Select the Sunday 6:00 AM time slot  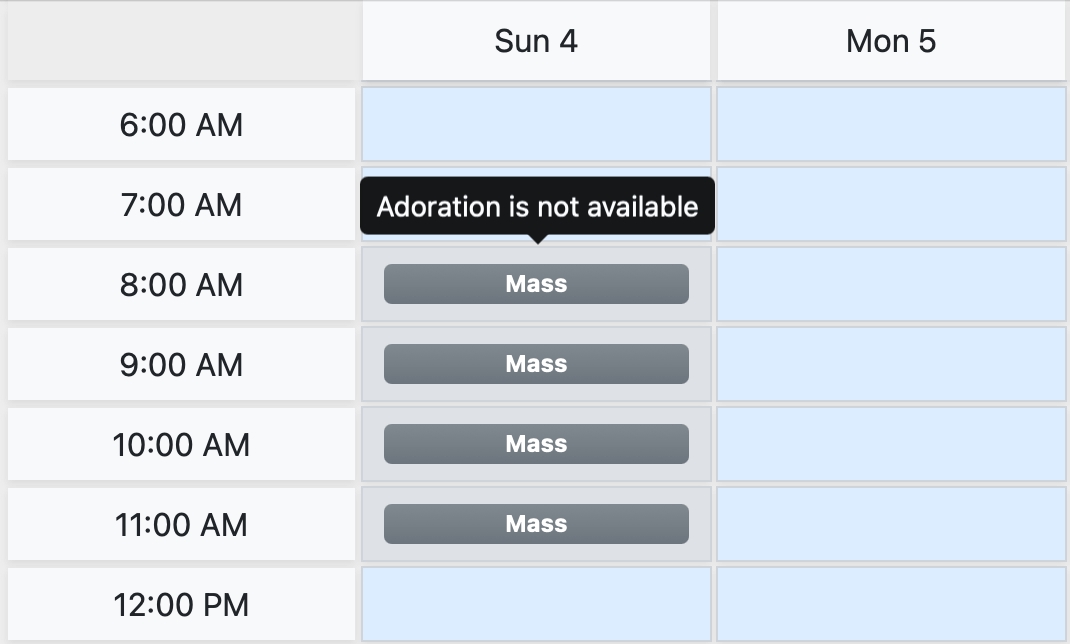click(536, 124)
